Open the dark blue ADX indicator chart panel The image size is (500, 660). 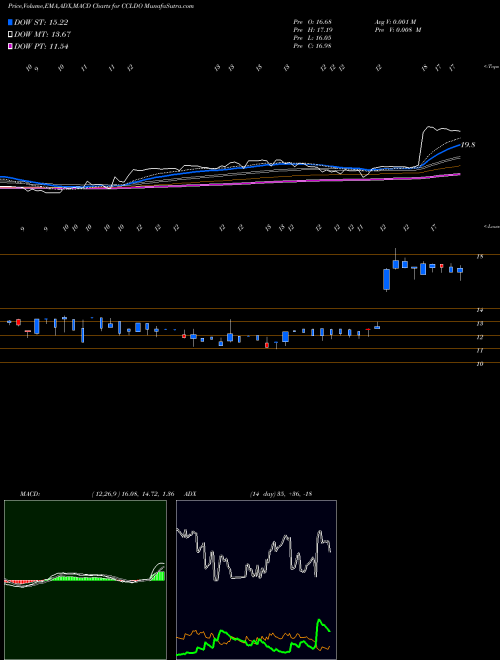click(x=256, y=580)
